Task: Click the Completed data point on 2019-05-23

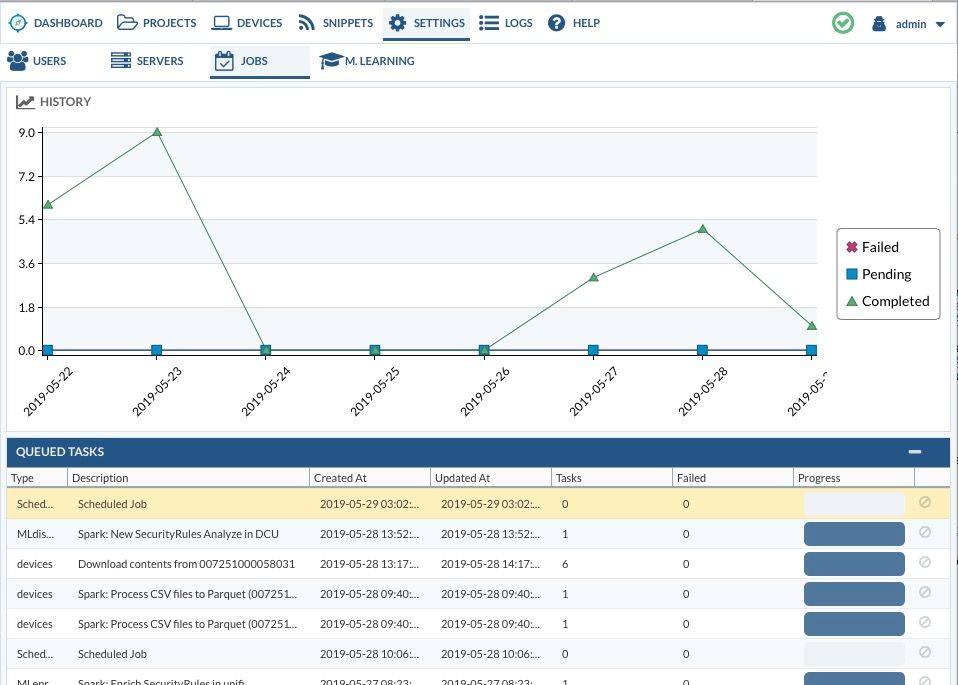Action: click(157, 132)
